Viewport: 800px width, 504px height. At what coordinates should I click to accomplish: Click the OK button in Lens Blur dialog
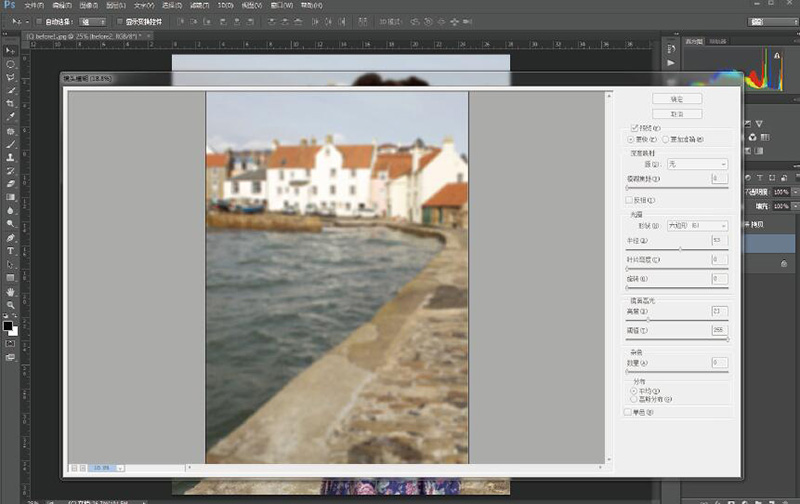pos(676,99)
